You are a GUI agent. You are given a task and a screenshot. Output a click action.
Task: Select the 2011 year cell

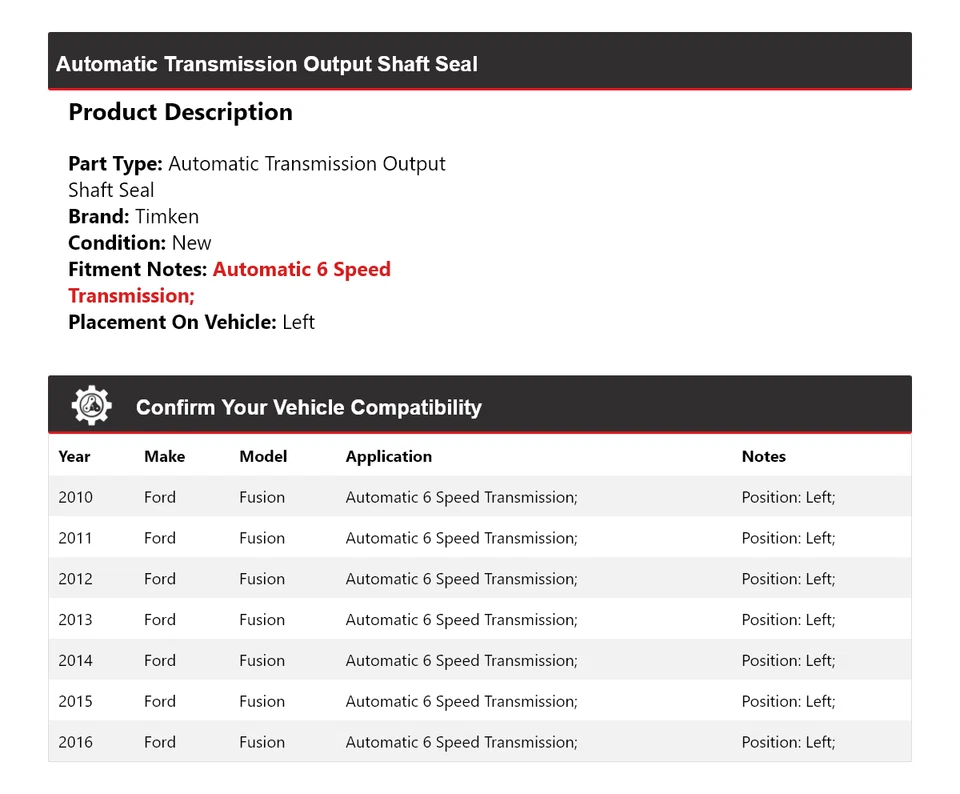pyautogui.click(x=75, y=538)
